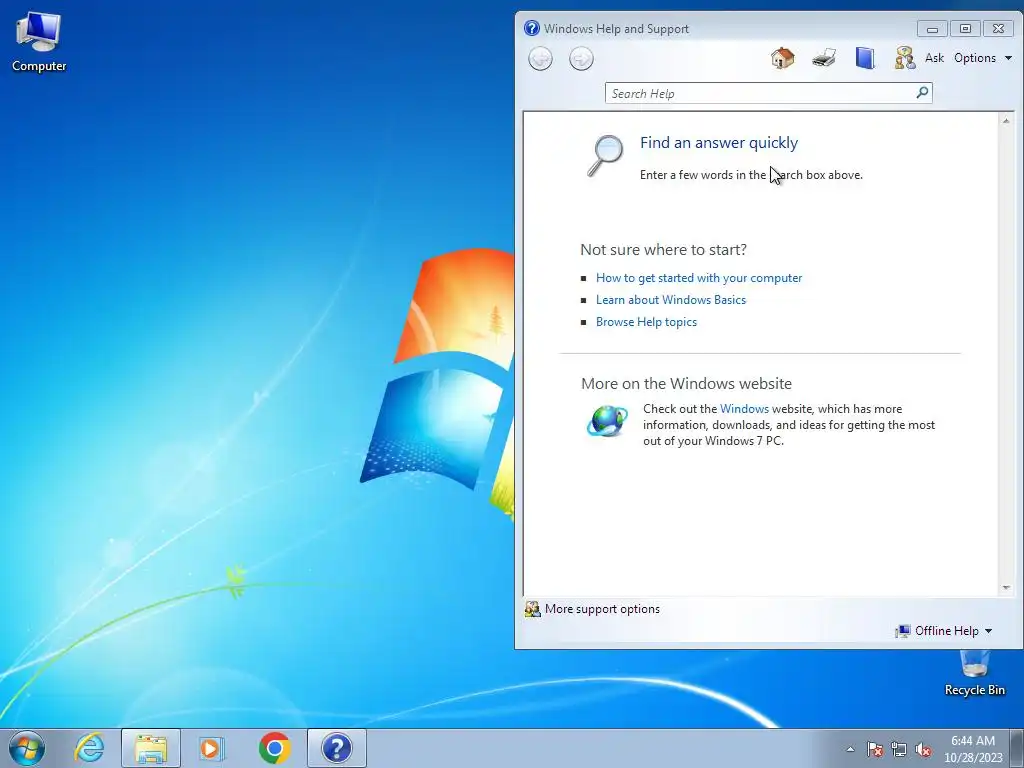Select the Computer desktop icon
Screen dimensions: 1024x768
coord(39,42)
